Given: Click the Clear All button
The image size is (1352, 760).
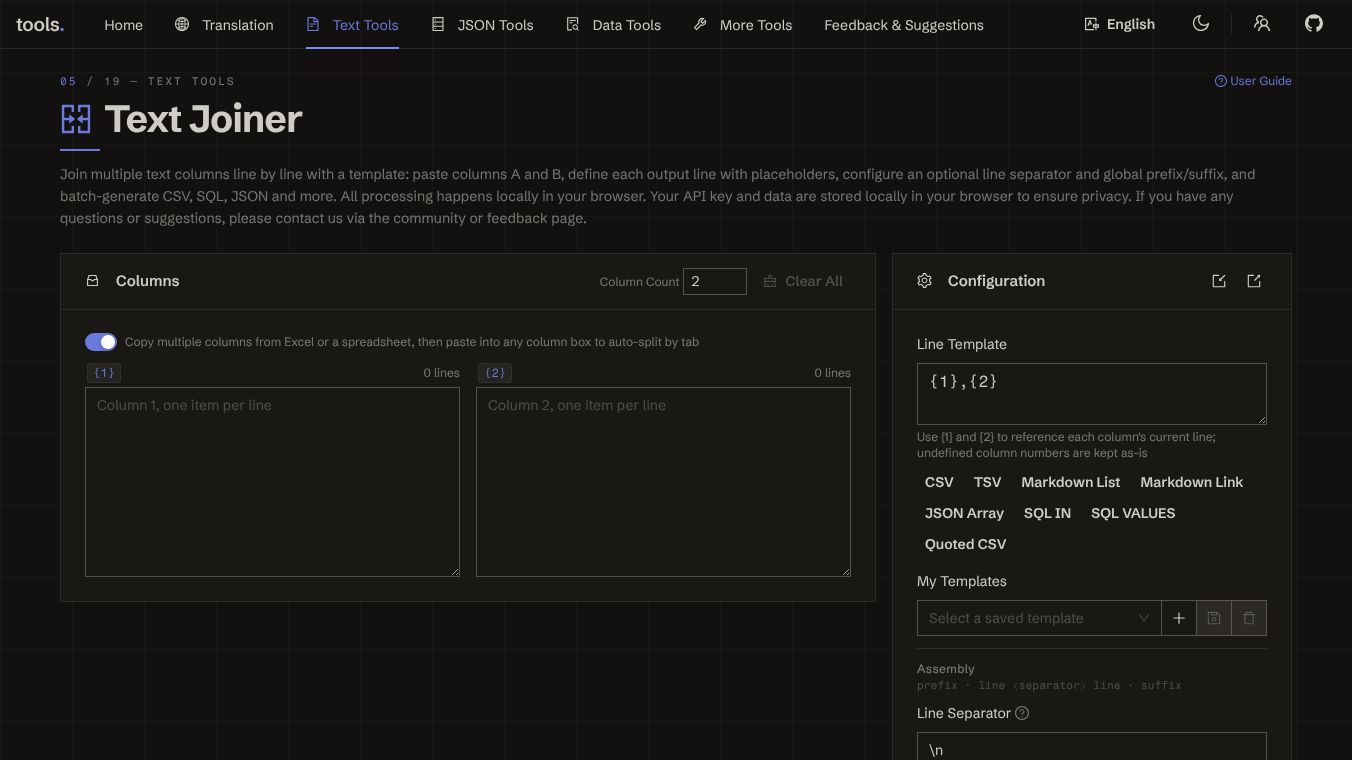Looking at the screenshot, I should pos(803,281).
